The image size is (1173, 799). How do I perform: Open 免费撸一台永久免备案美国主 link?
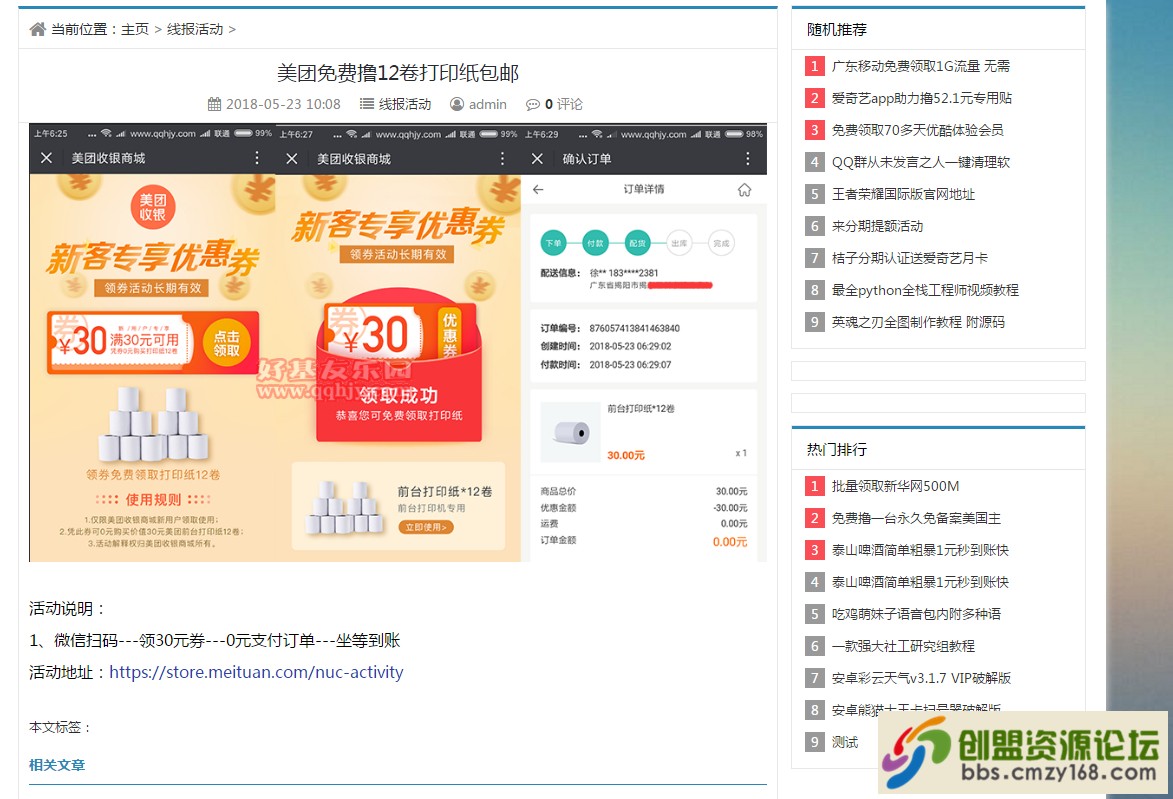pos(916,518)
